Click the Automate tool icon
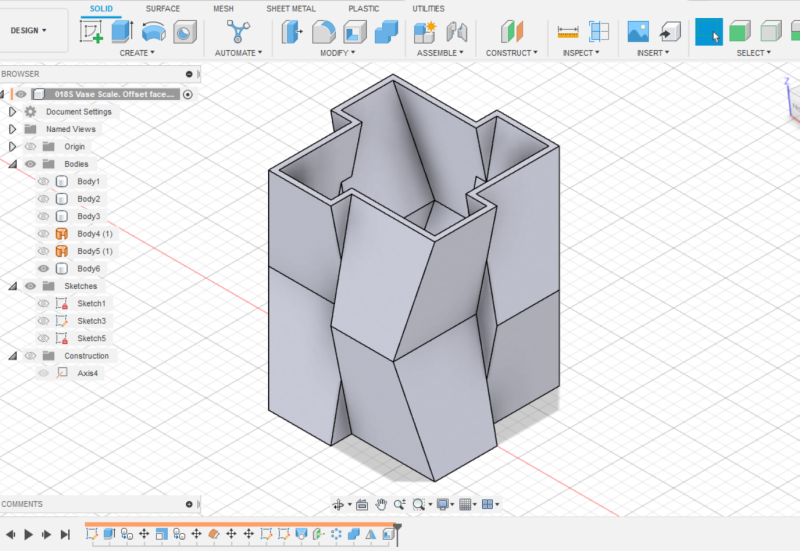 coord(238,32)
